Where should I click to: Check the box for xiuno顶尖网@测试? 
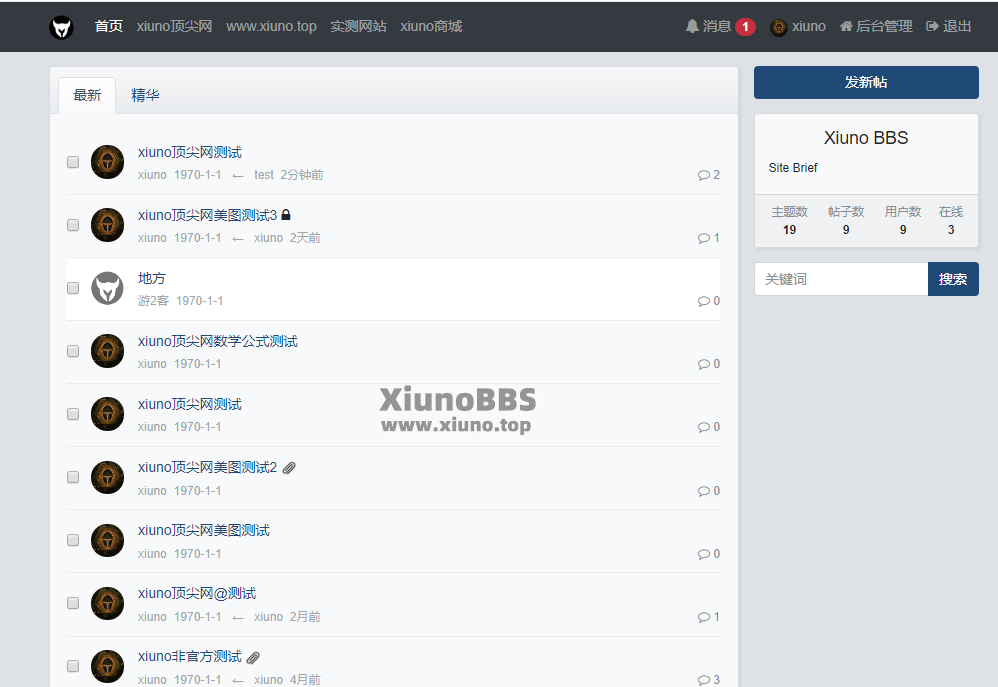coord(73,603)
